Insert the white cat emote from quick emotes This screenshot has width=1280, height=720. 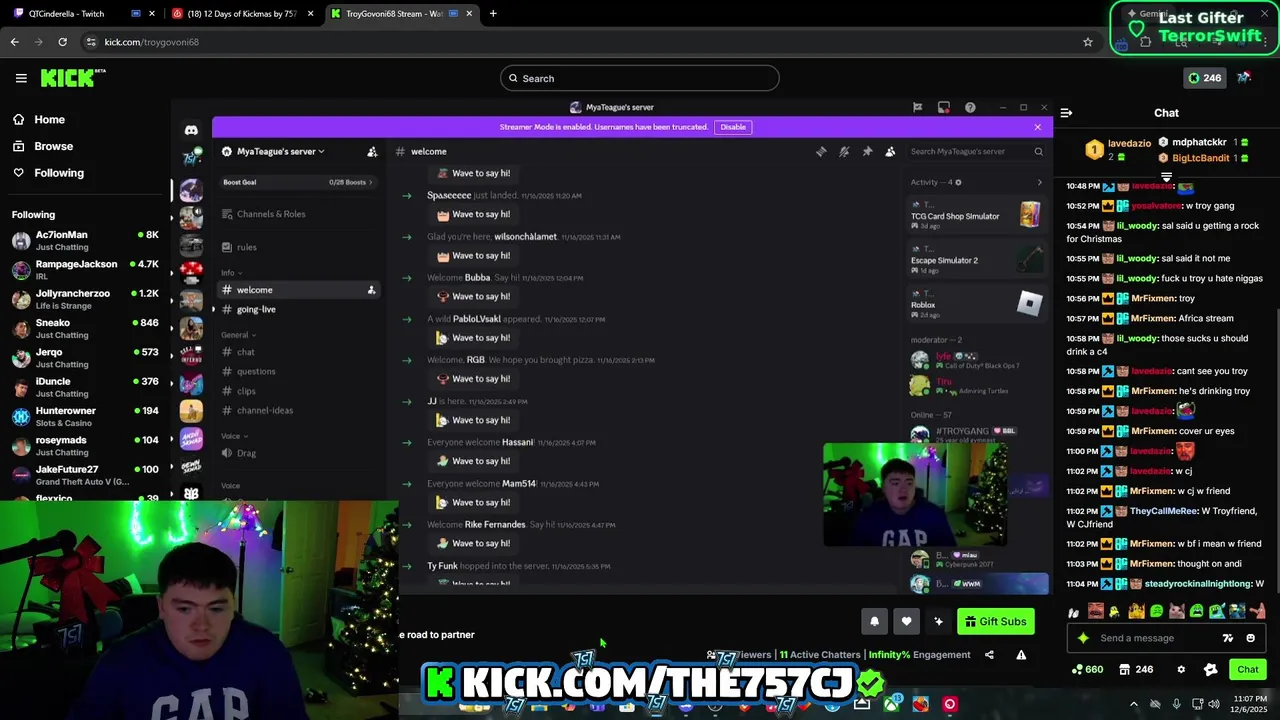coord(1176,611)
